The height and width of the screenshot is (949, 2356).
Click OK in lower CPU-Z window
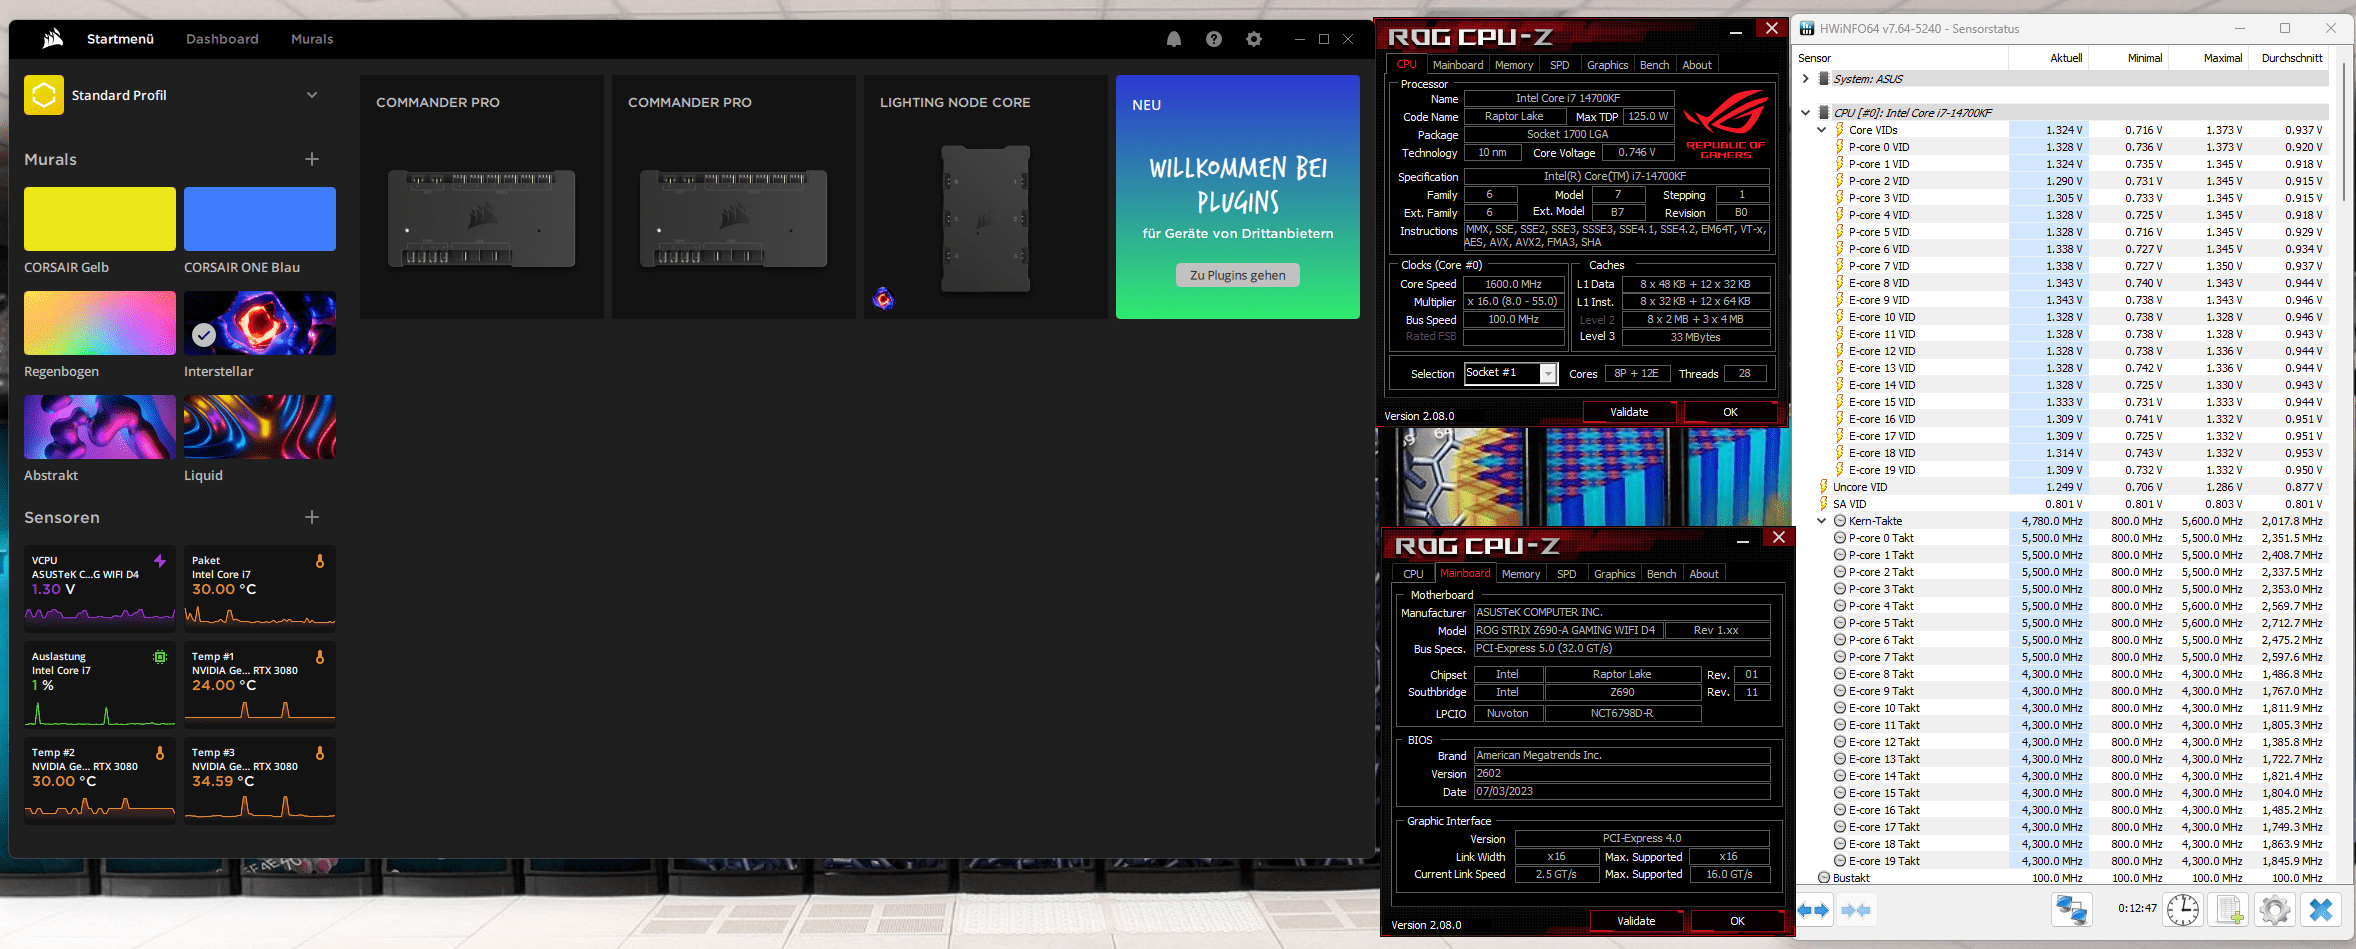point(1737,921)
